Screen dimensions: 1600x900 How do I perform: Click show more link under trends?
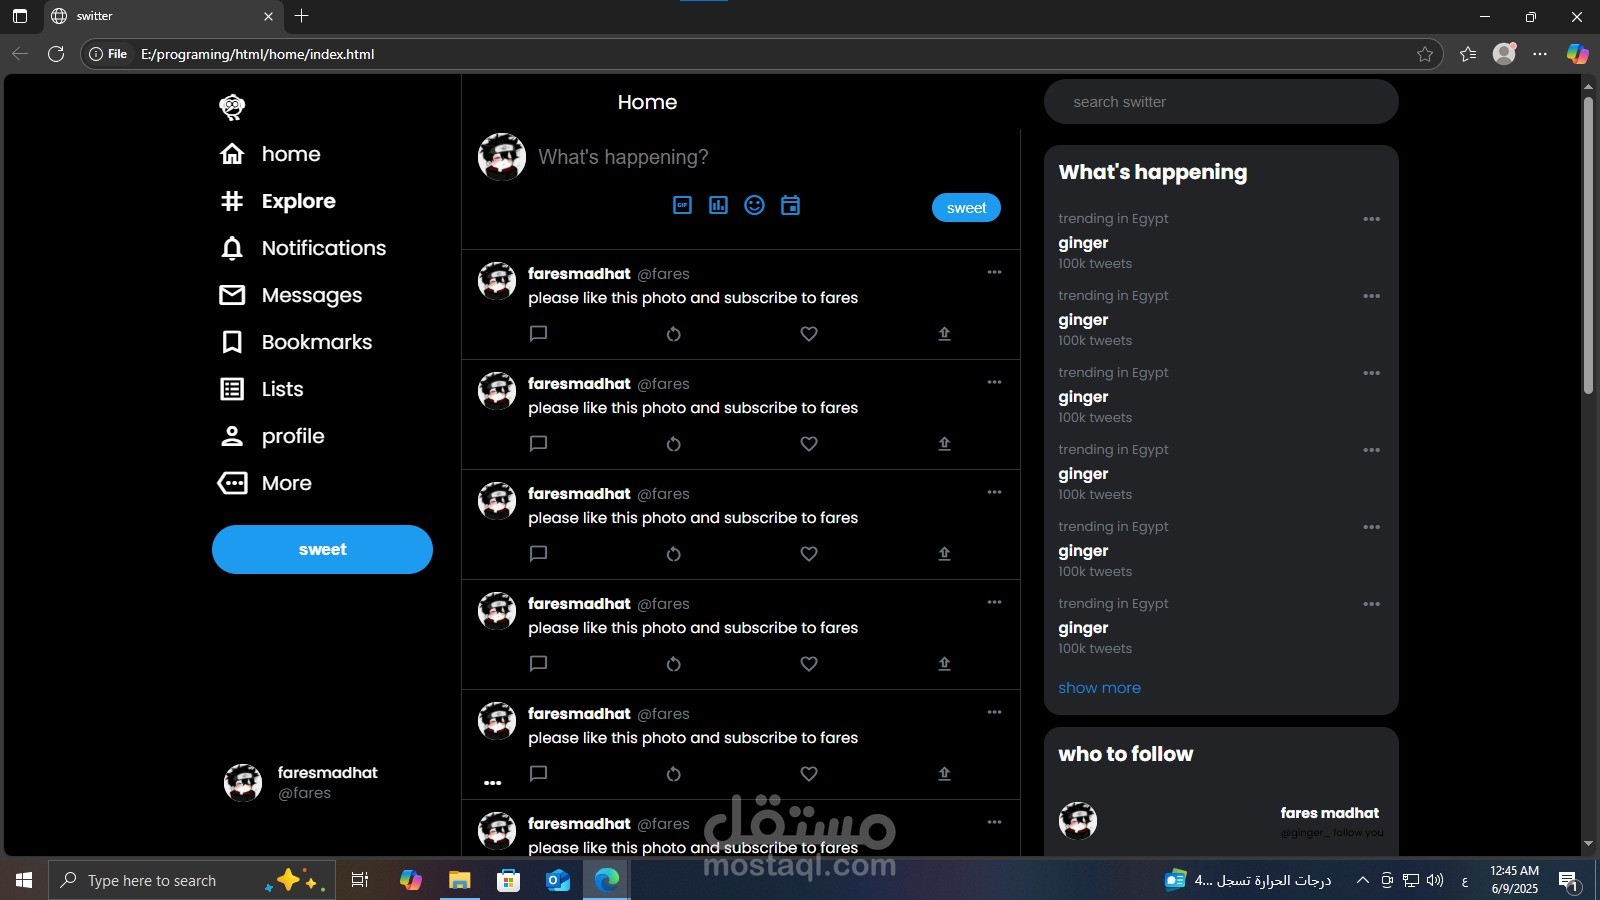[1099, 688]
